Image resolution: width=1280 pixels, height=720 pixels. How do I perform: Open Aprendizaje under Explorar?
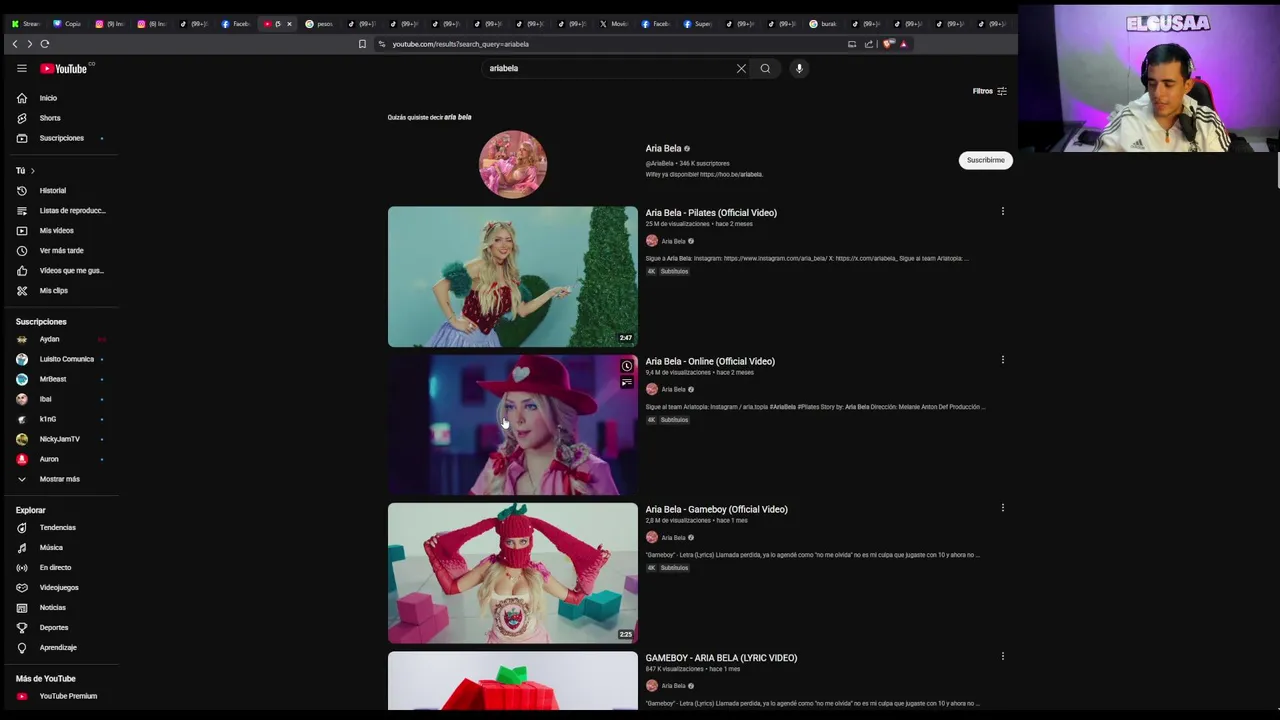60,647
